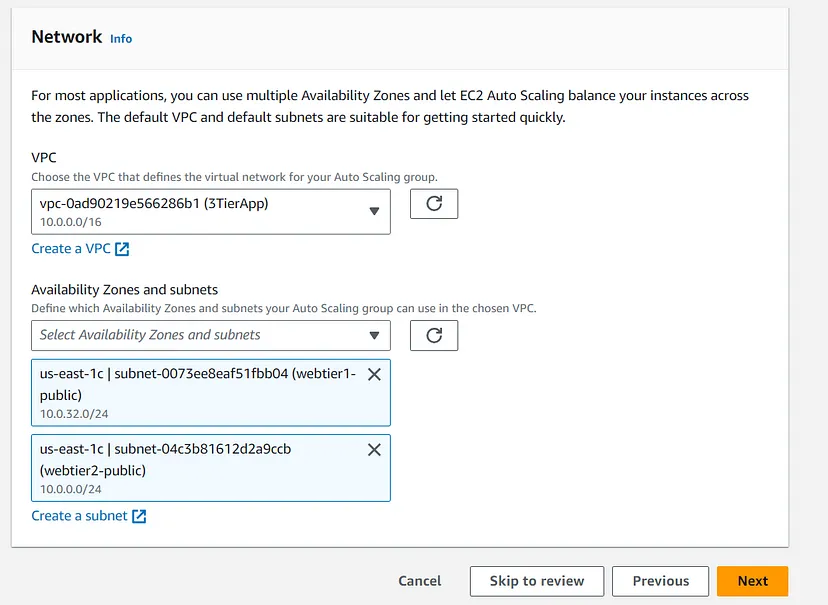Refresh the VPC list
Image resolution: width=828 pixels, height=605 pixels.
pos(434,204)
